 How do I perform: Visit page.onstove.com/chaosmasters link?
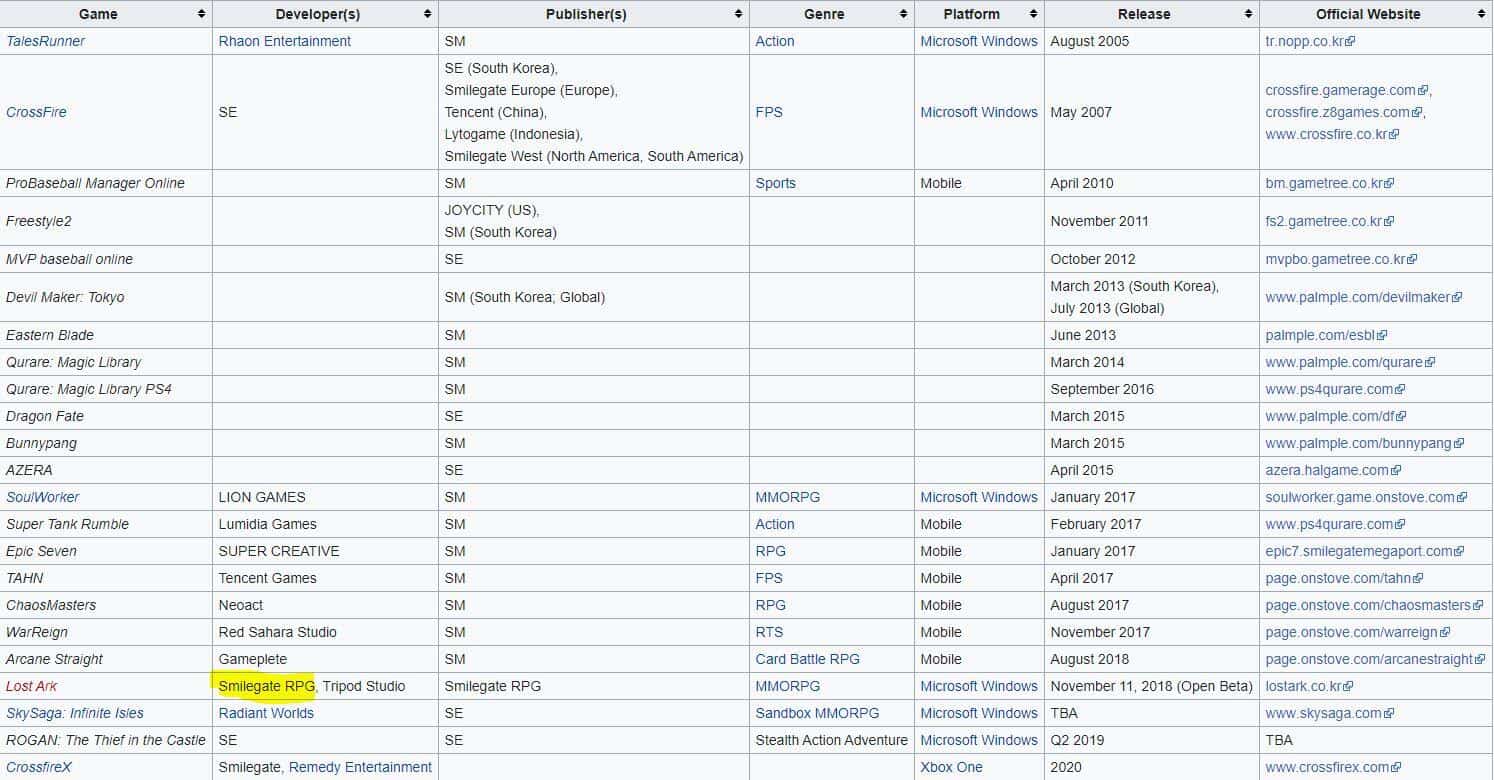[x=1375, y=605]
